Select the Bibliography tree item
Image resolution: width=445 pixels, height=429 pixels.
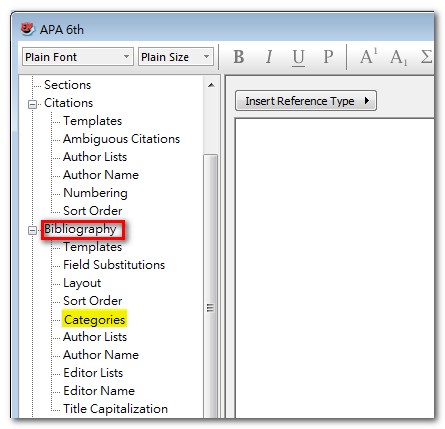(x=80, y=229)
